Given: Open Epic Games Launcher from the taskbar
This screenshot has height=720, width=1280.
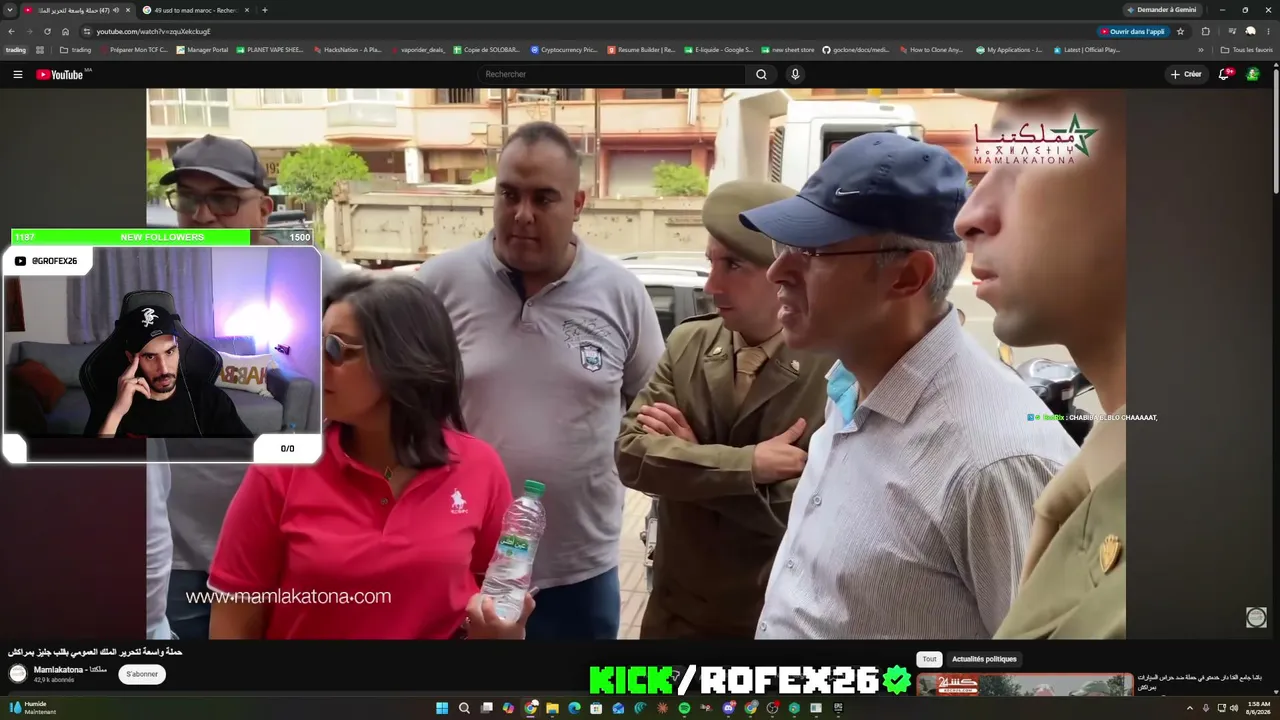Looking at the screenshot, I should point(838,708).
